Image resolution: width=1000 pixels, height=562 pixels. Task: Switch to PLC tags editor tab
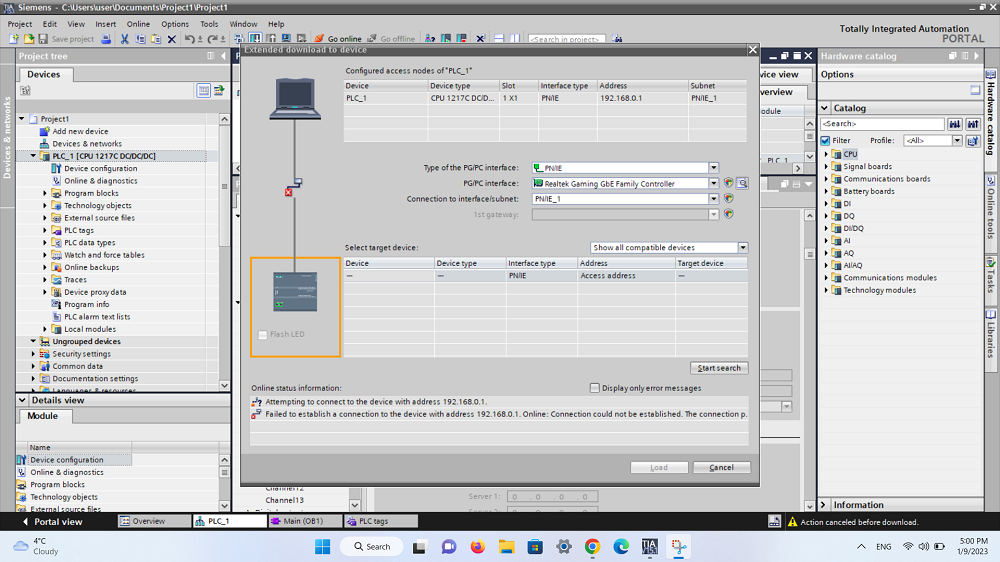click(x=381, y=521)
